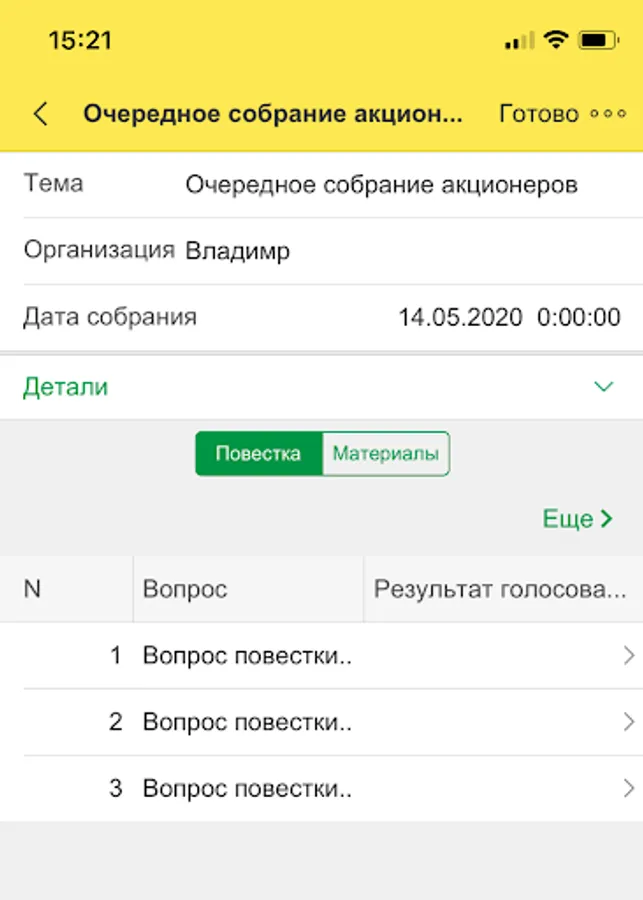Switch to the Материалы tab
Screen dimensions: 643x900
point(385,454)
